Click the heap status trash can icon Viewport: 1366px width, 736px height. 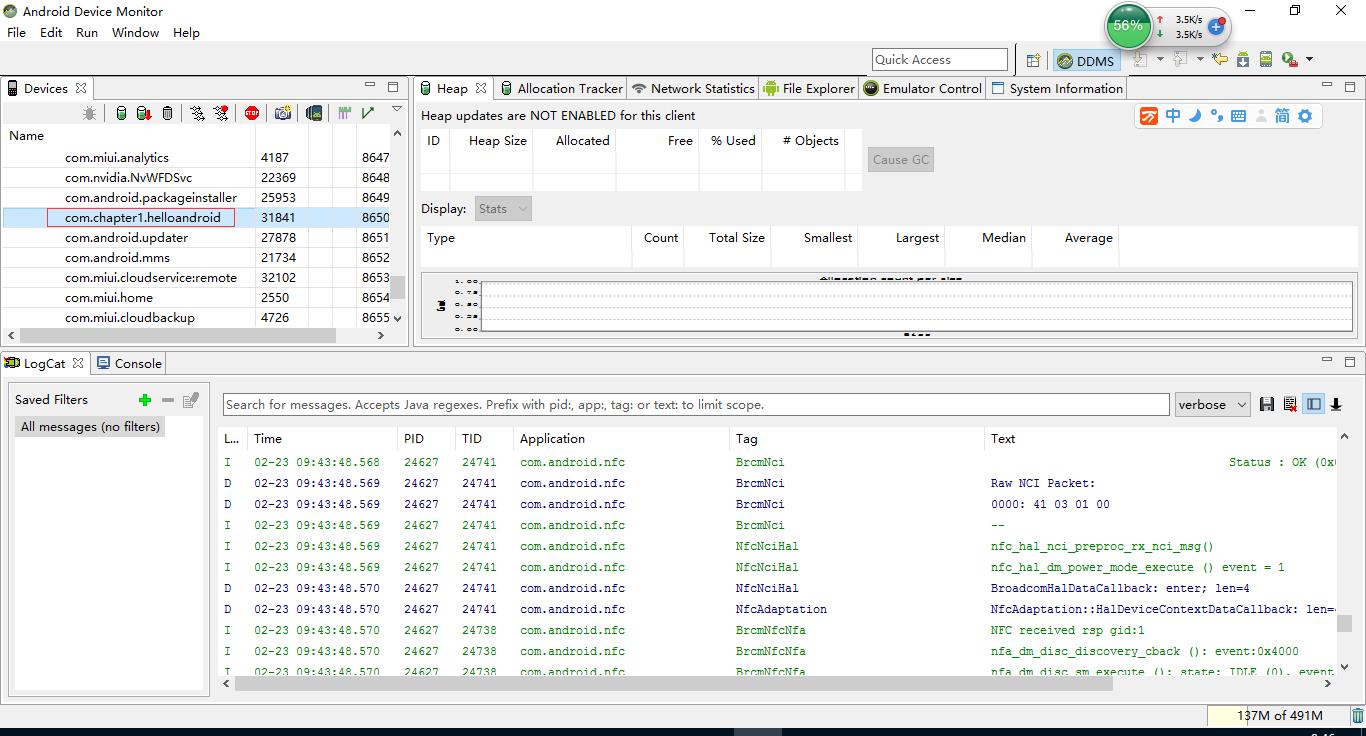pyautogui.click(x=1357, y=715)
